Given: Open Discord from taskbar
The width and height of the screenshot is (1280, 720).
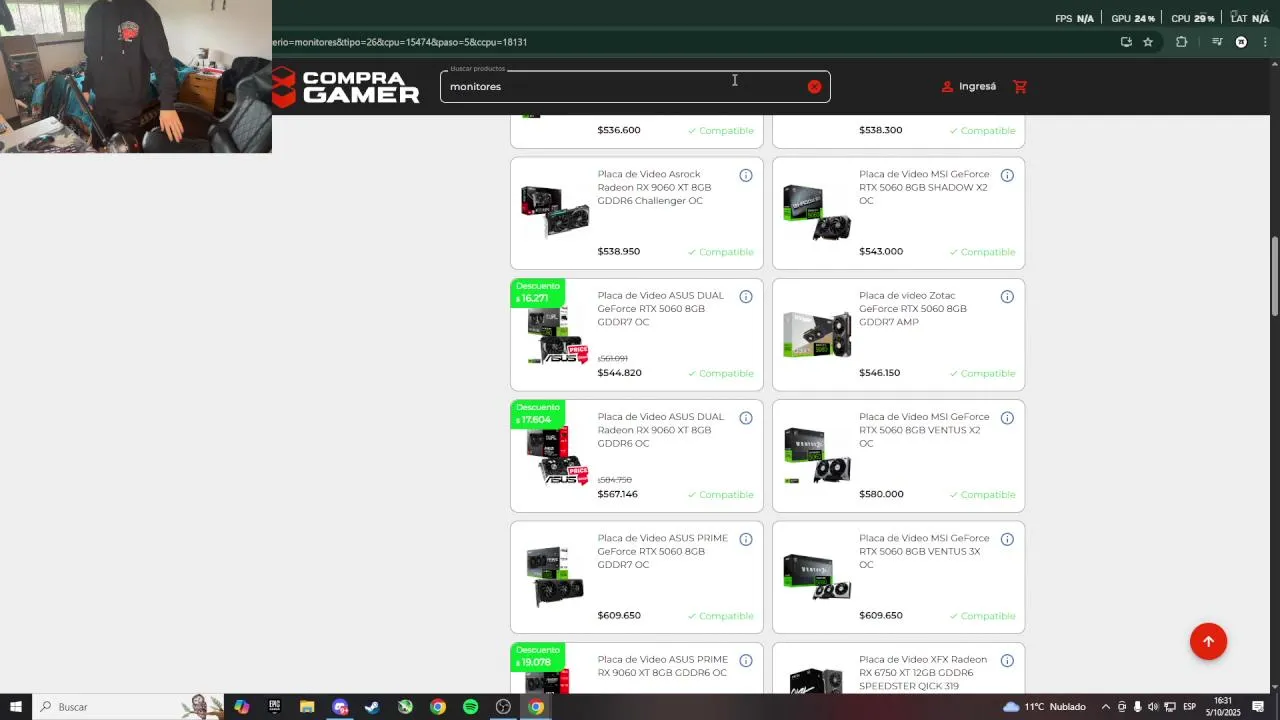Looking at the screenshot, I should (340, 707).
